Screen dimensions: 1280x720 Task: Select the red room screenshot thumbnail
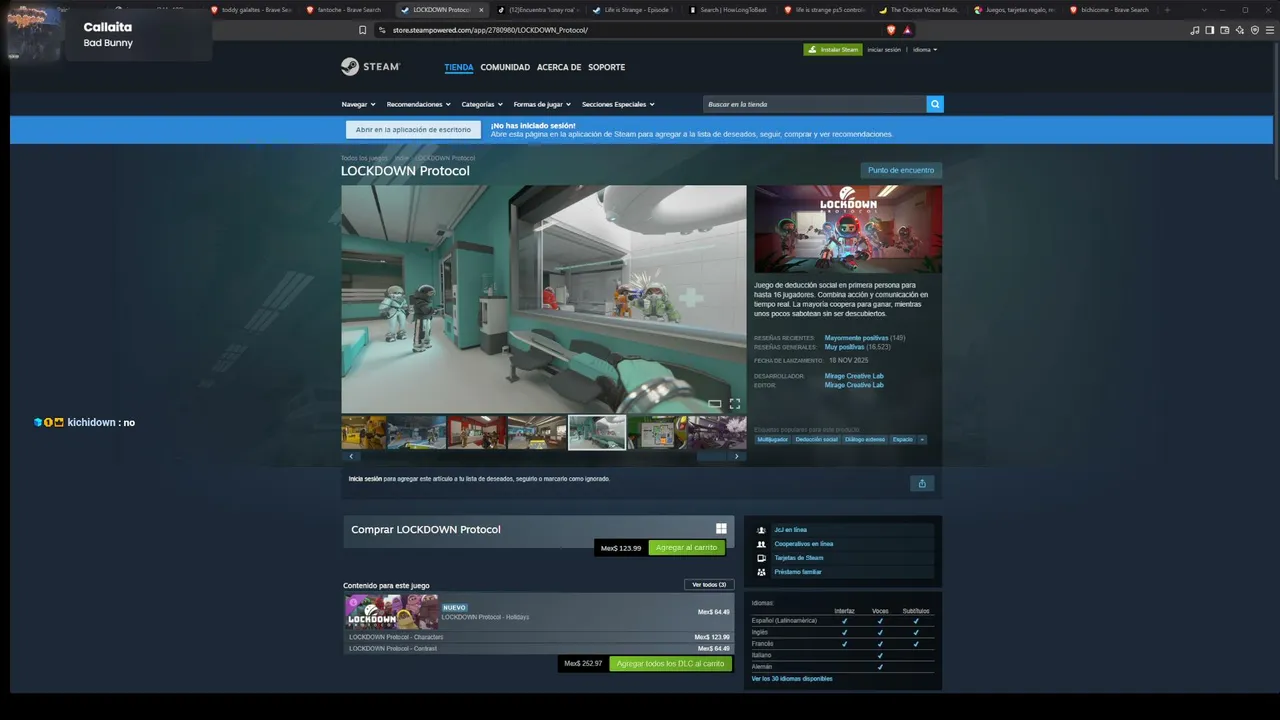click(476, 432)
